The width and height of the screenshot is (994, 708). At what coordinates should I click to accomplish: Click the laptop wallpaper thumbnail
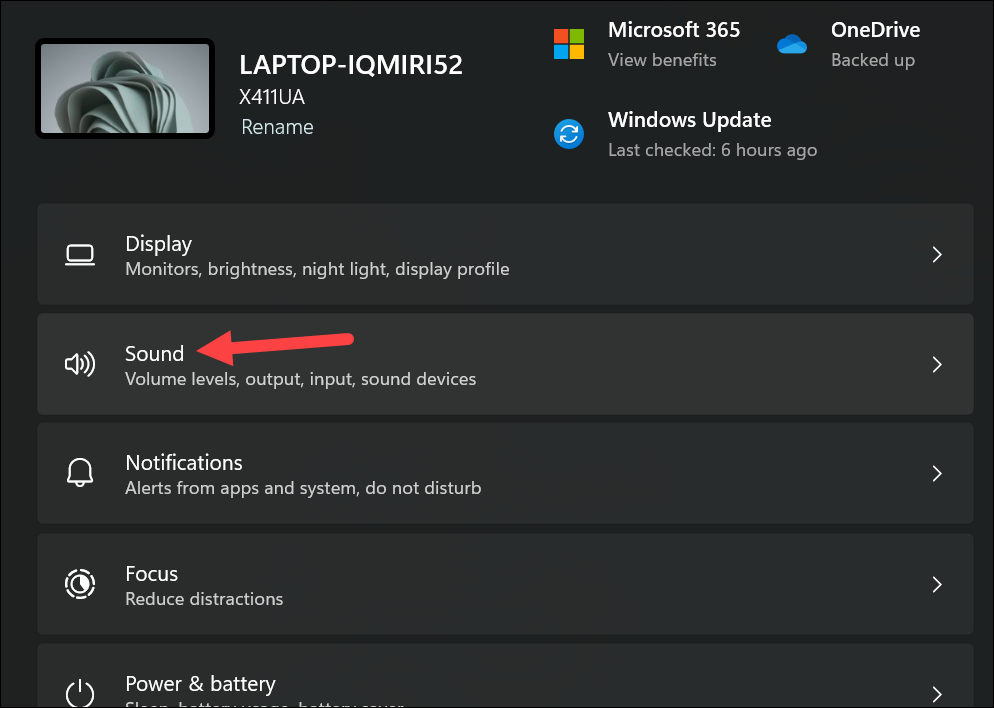pyautogui.click(x=124, y=88)
